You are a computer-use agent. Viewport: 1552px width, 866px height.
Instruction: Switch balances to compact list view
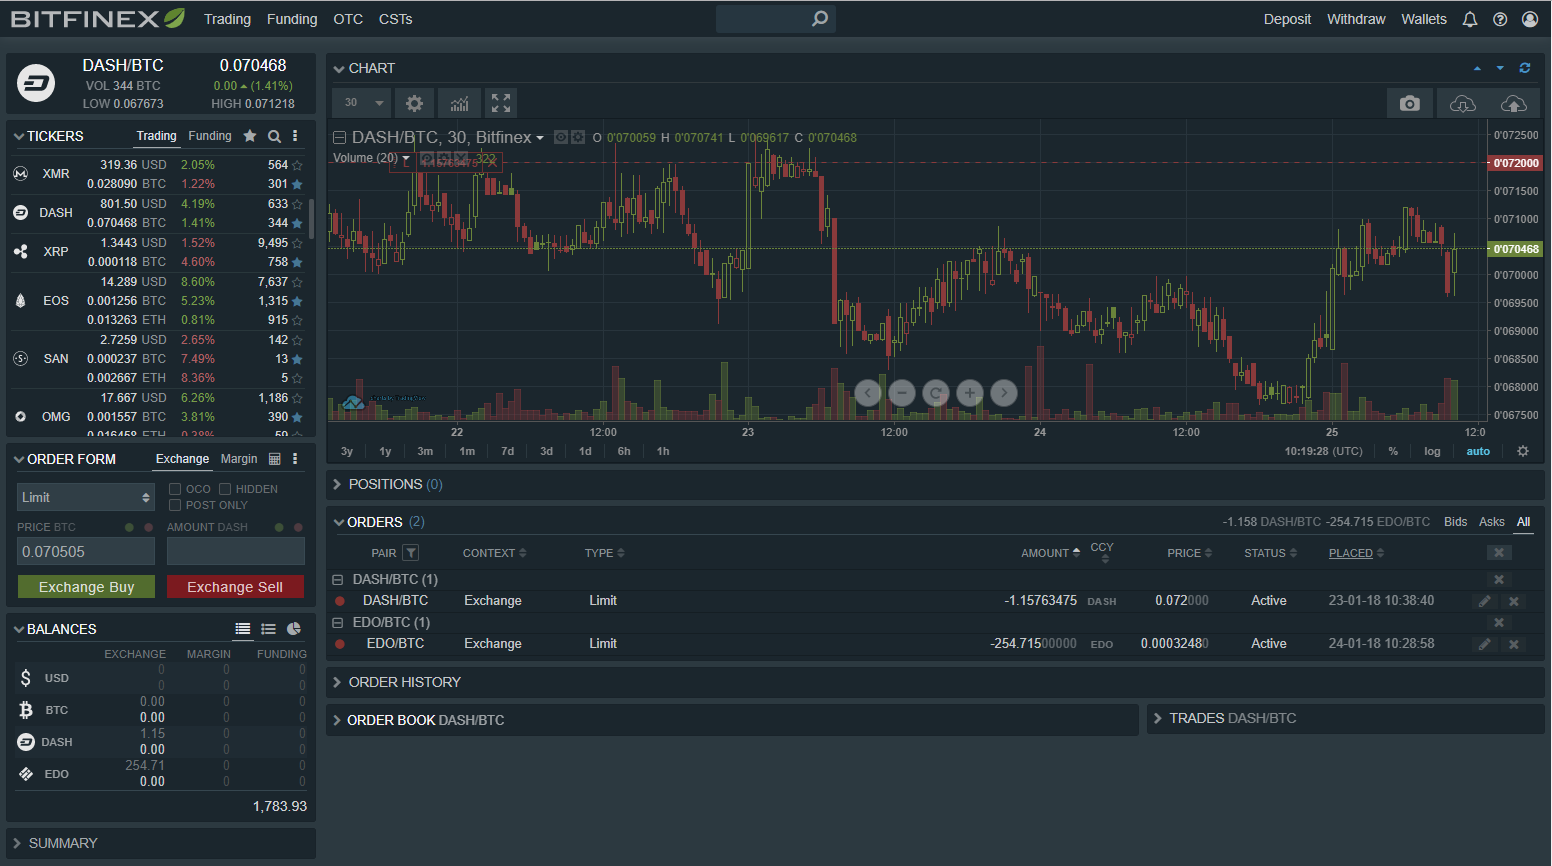(268, 629)
